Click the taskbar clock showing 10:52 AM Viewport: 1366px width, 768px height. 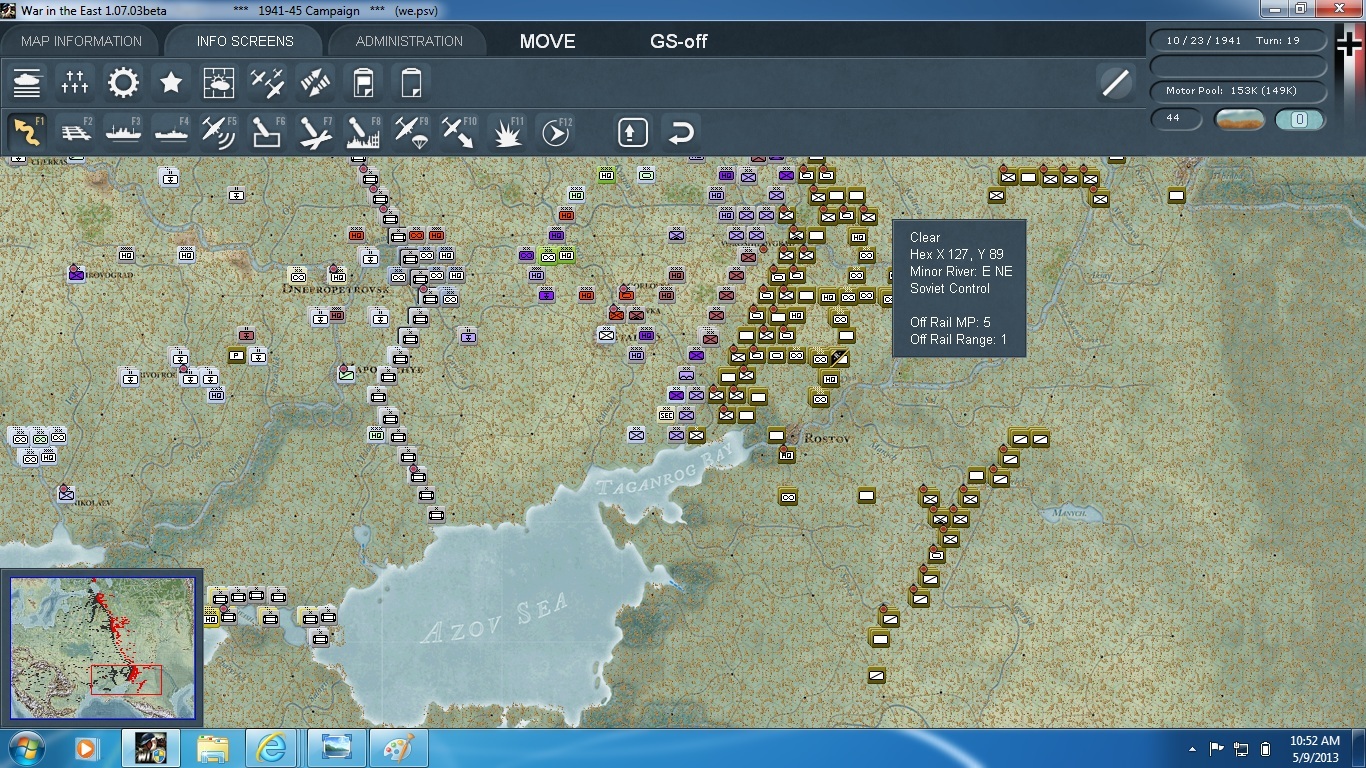click(1314, 749)
